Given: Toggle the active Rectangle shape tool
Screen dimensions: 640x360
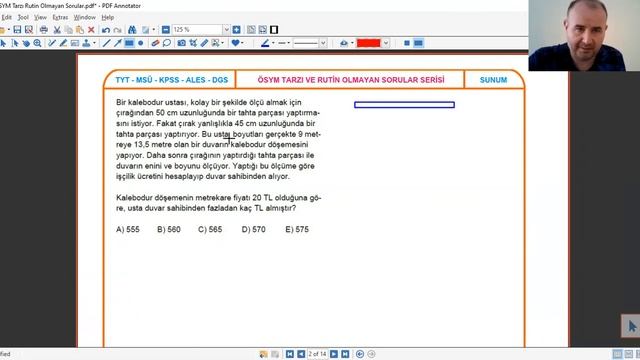Looking at the screenshot, I should (129, 43).
